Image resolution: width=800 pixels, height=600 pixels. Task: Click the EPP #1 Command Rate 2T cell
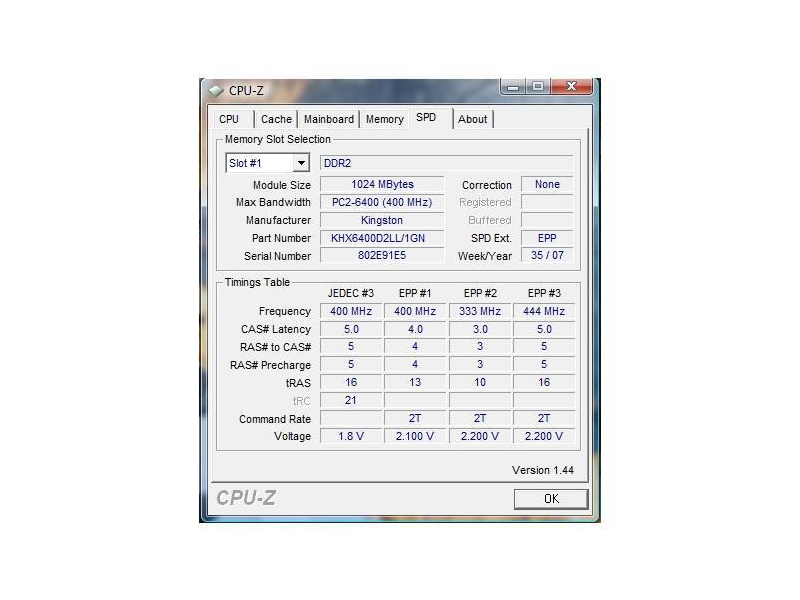(x=415, y=418)
